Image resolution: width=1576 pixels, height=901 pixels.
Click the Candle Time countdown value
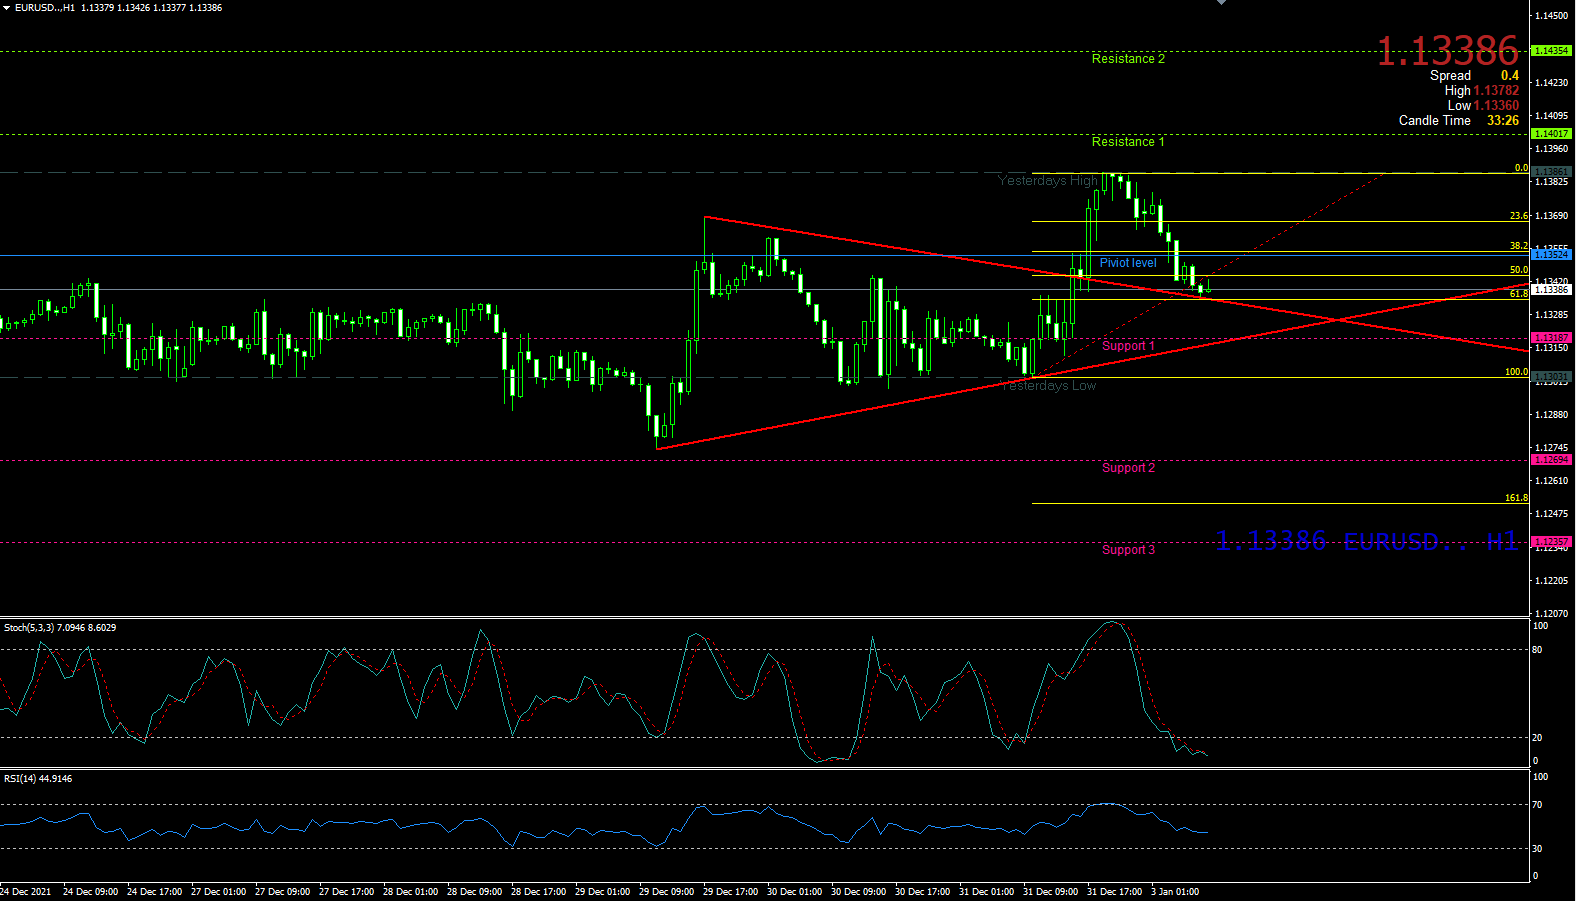[x=1502, y=121]
